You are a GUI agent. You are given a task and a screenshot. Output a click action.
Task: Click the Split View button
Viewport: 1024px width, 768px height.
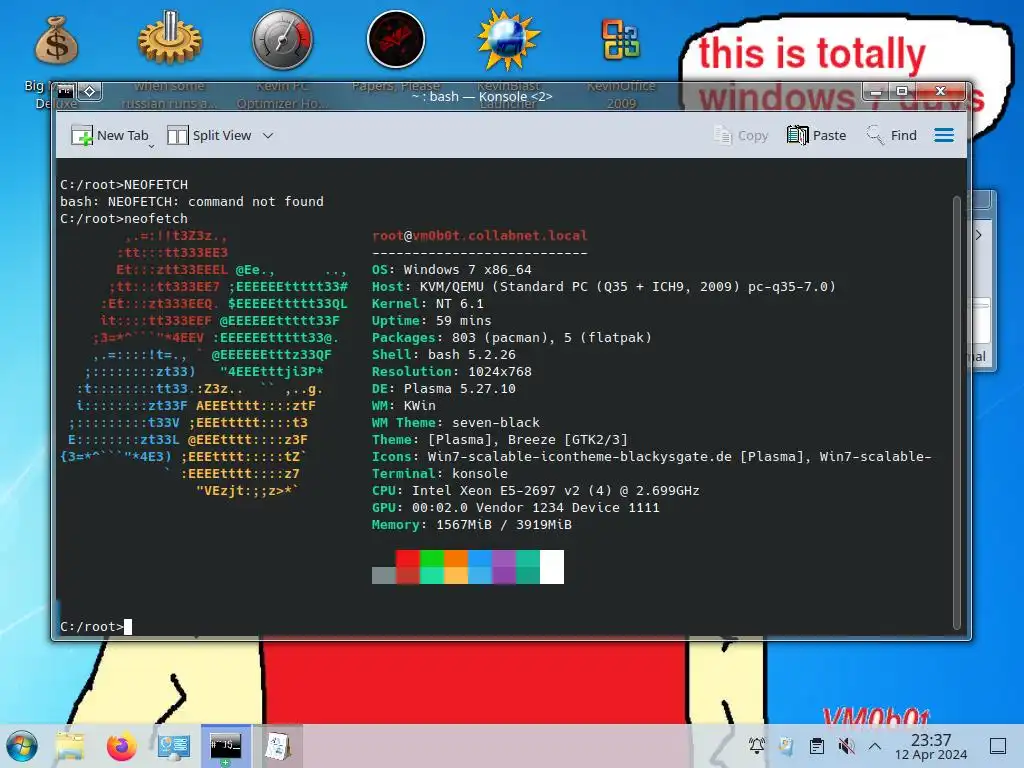[209, 135]
